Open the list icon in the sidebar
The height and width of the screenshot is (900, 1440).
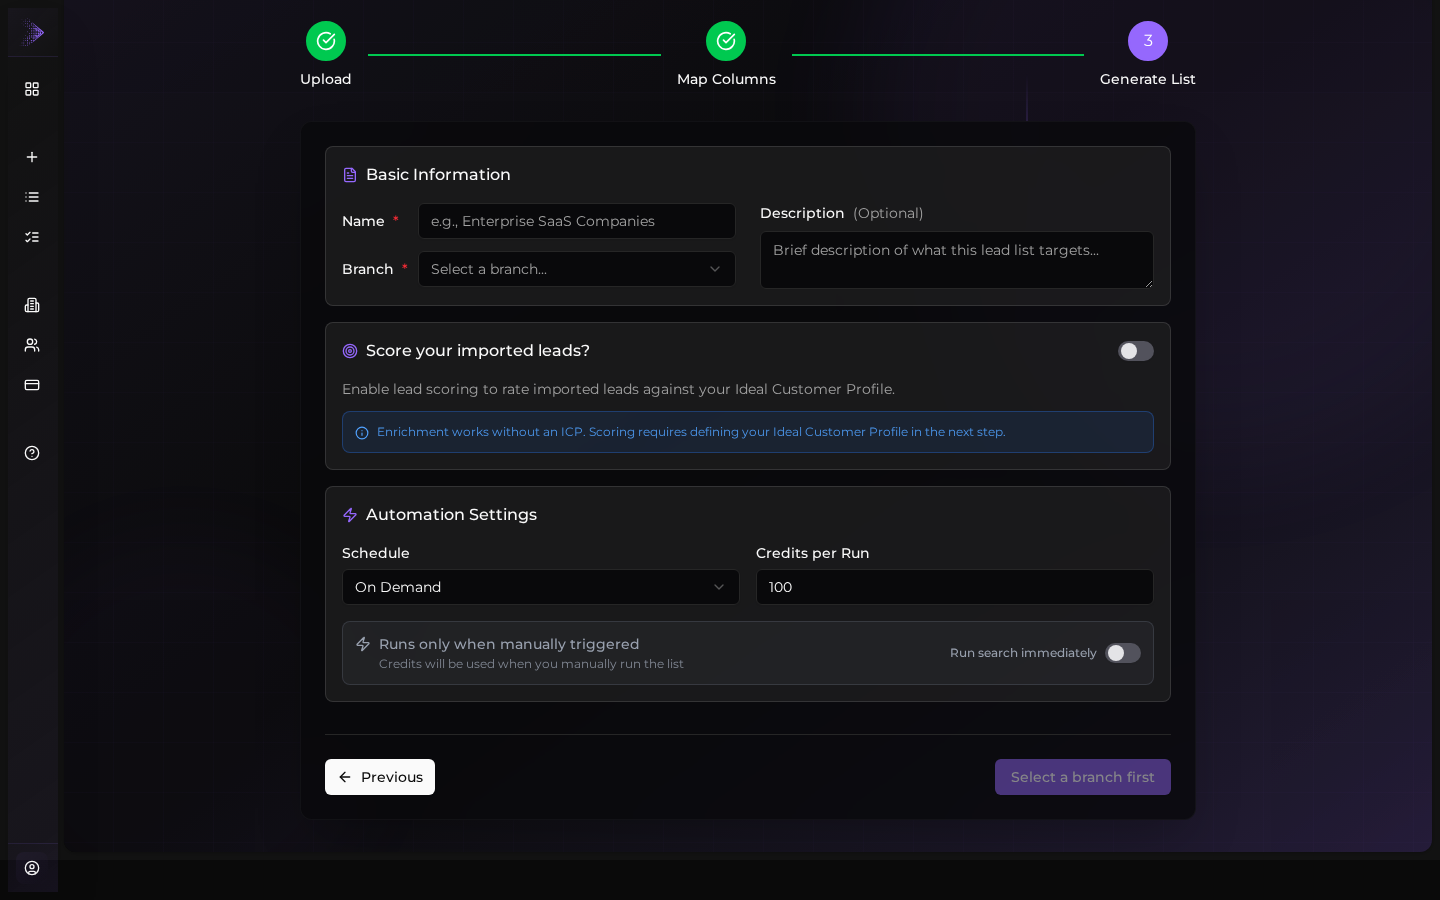click(x=32, y=197)
